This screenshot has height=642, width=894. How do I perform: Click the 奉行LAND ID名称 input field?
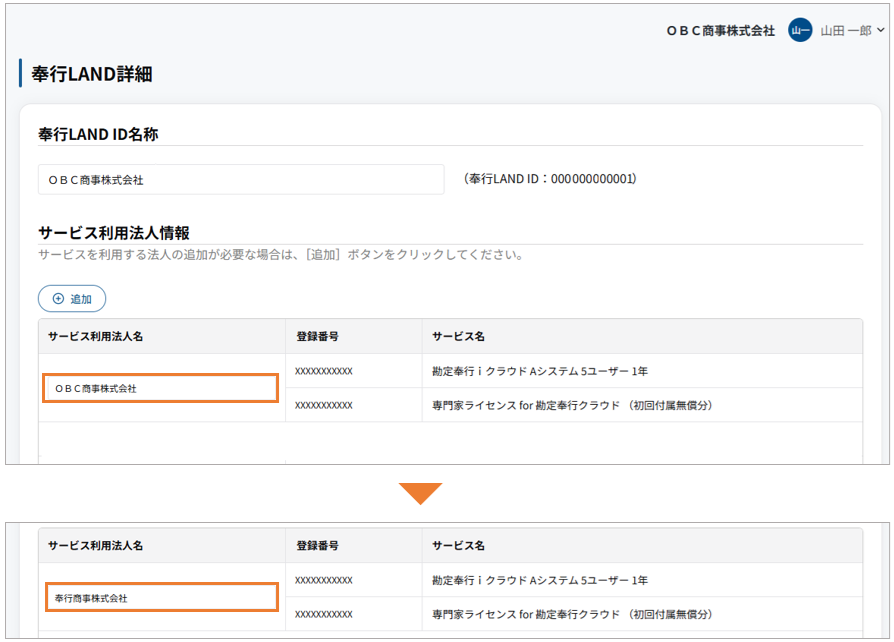(x=241, y=180)
